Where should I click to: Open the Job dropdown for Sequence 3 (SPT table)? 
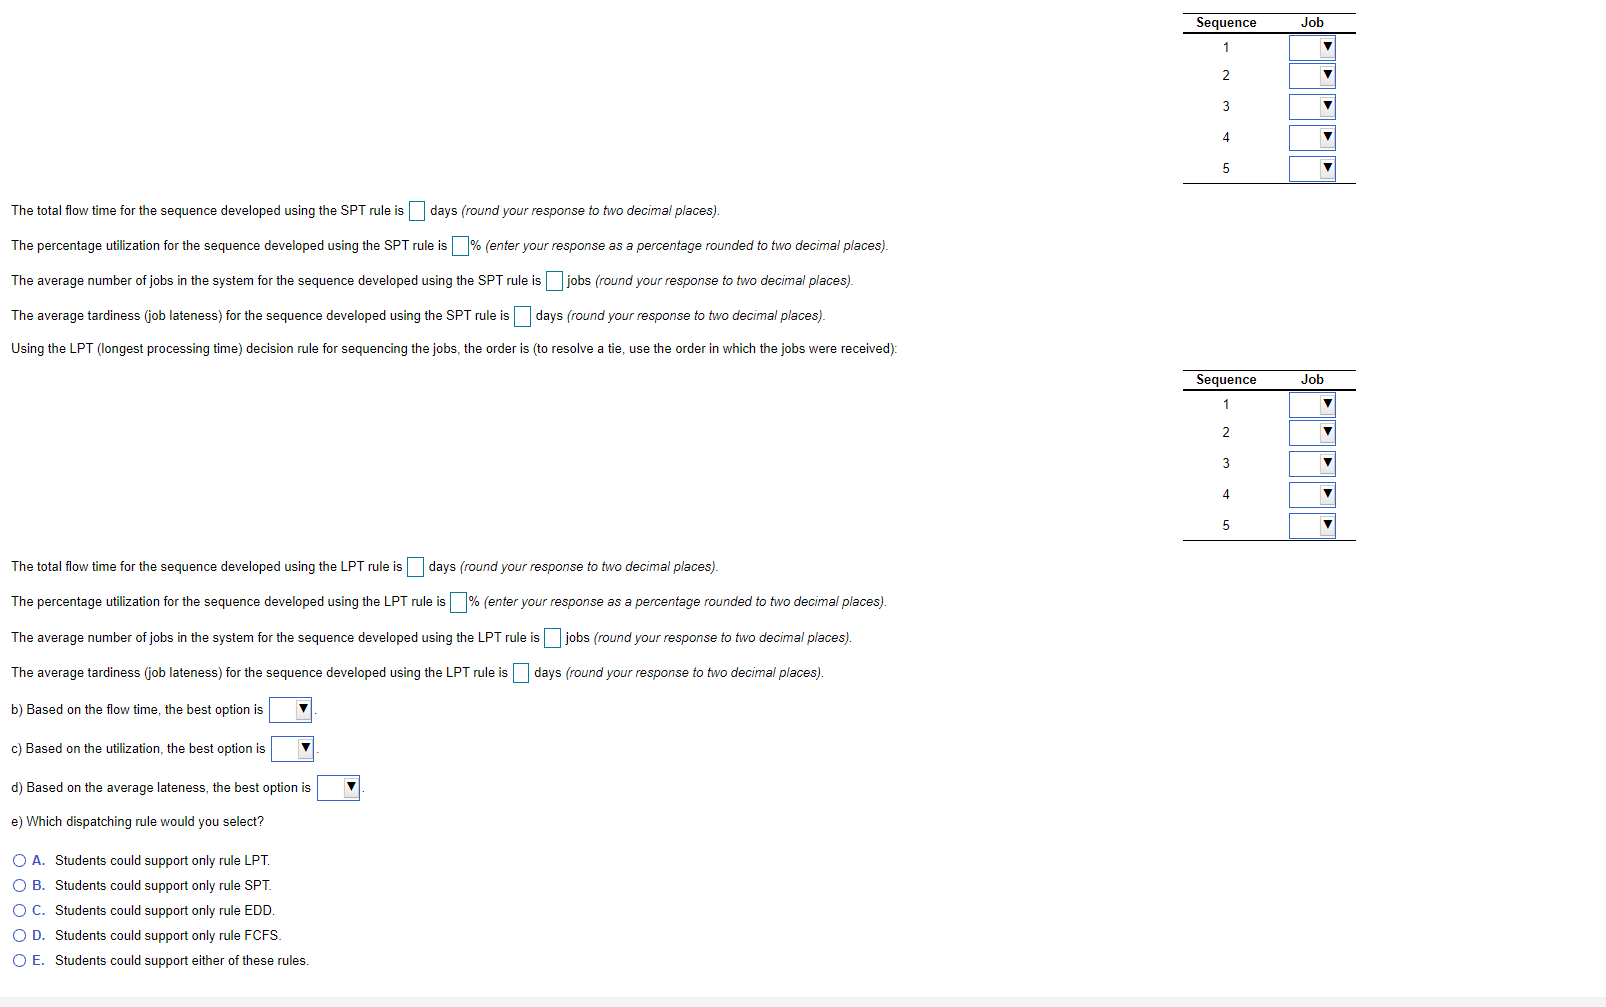[1311, 106]
